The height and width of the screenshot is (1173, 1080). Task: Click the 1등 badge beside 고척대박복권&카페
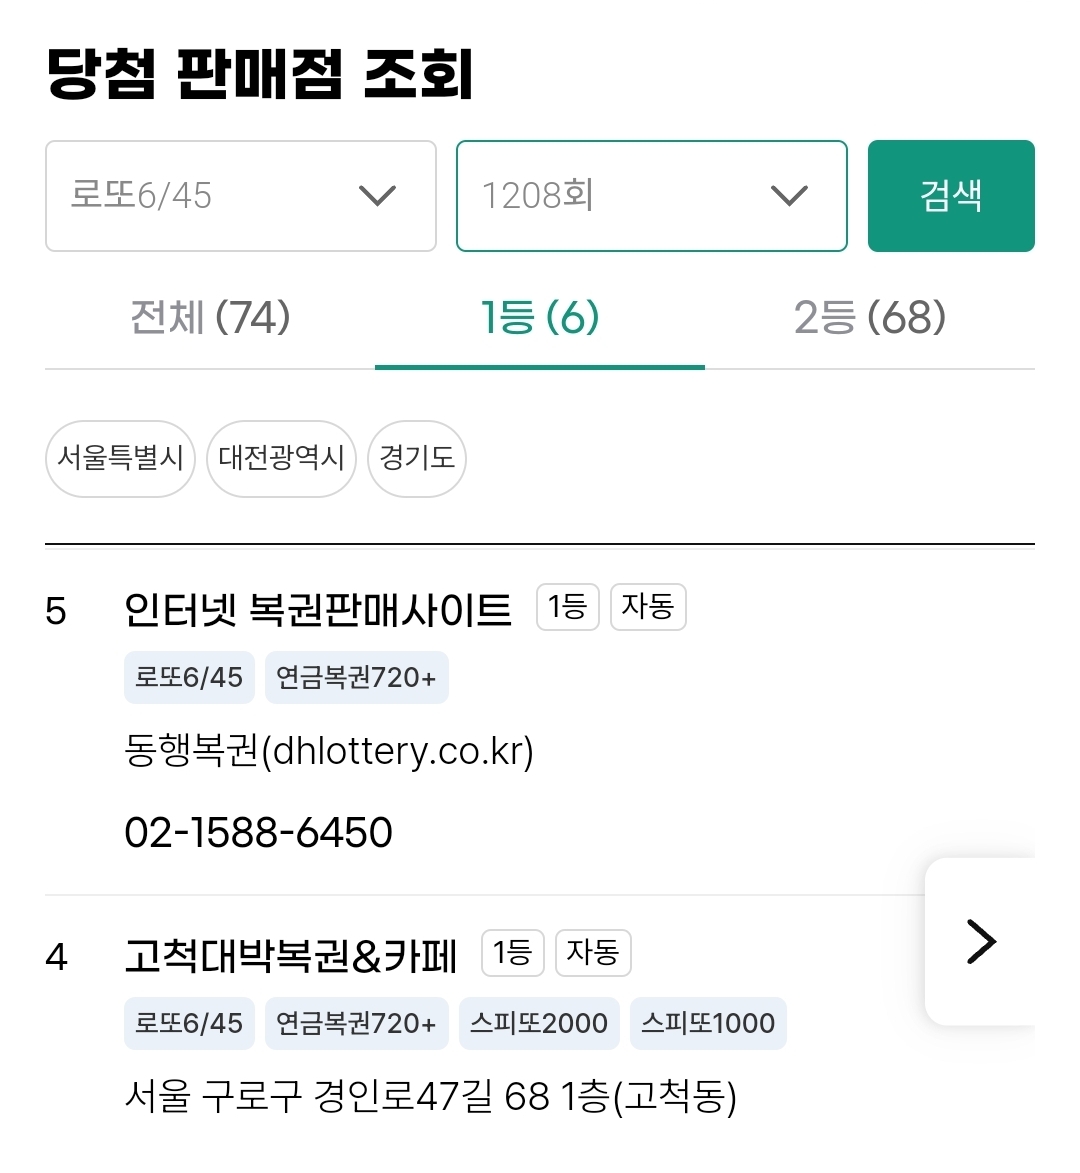point(512,953)
